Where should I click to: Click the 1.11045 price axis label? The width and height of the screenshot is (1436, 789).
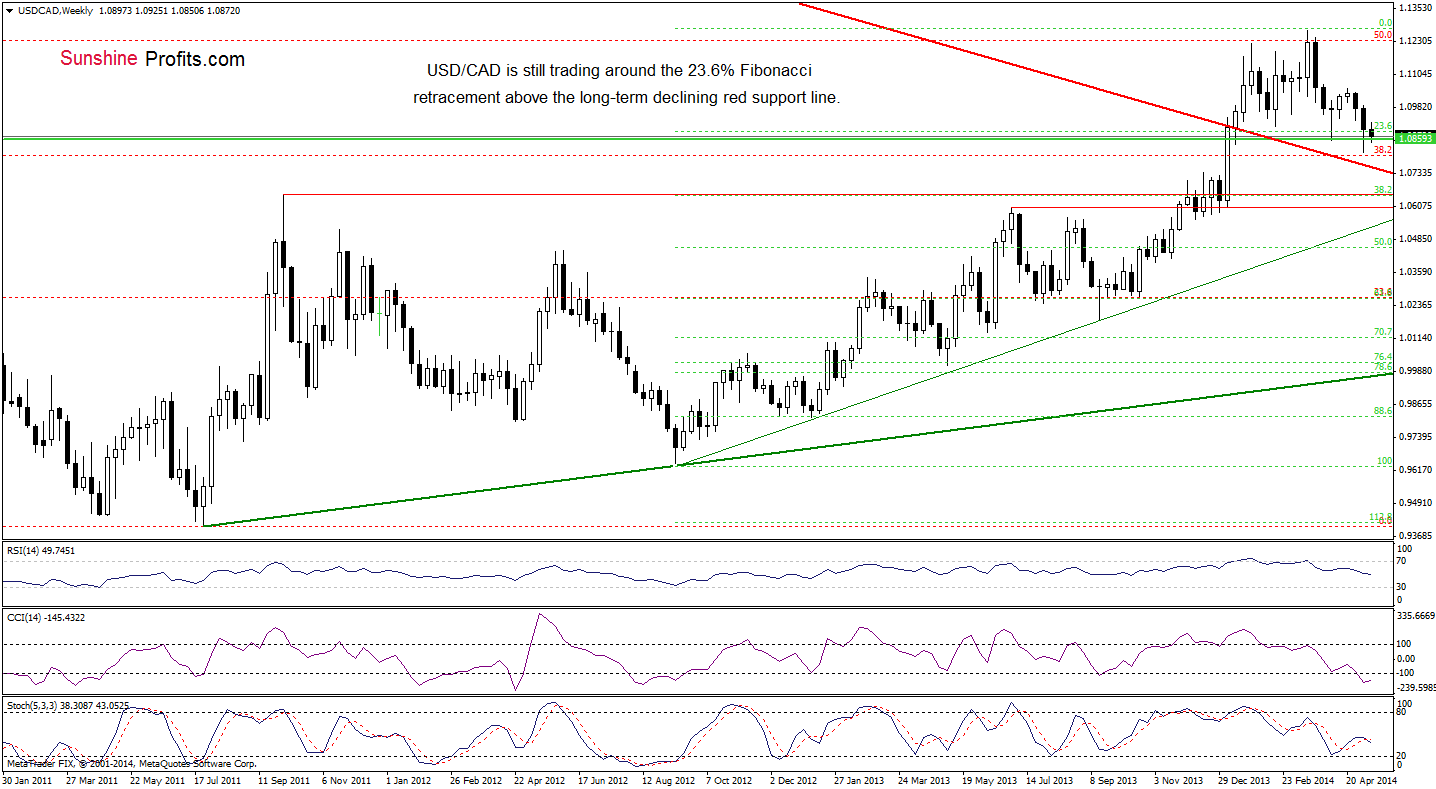(x=1415, y=74)
